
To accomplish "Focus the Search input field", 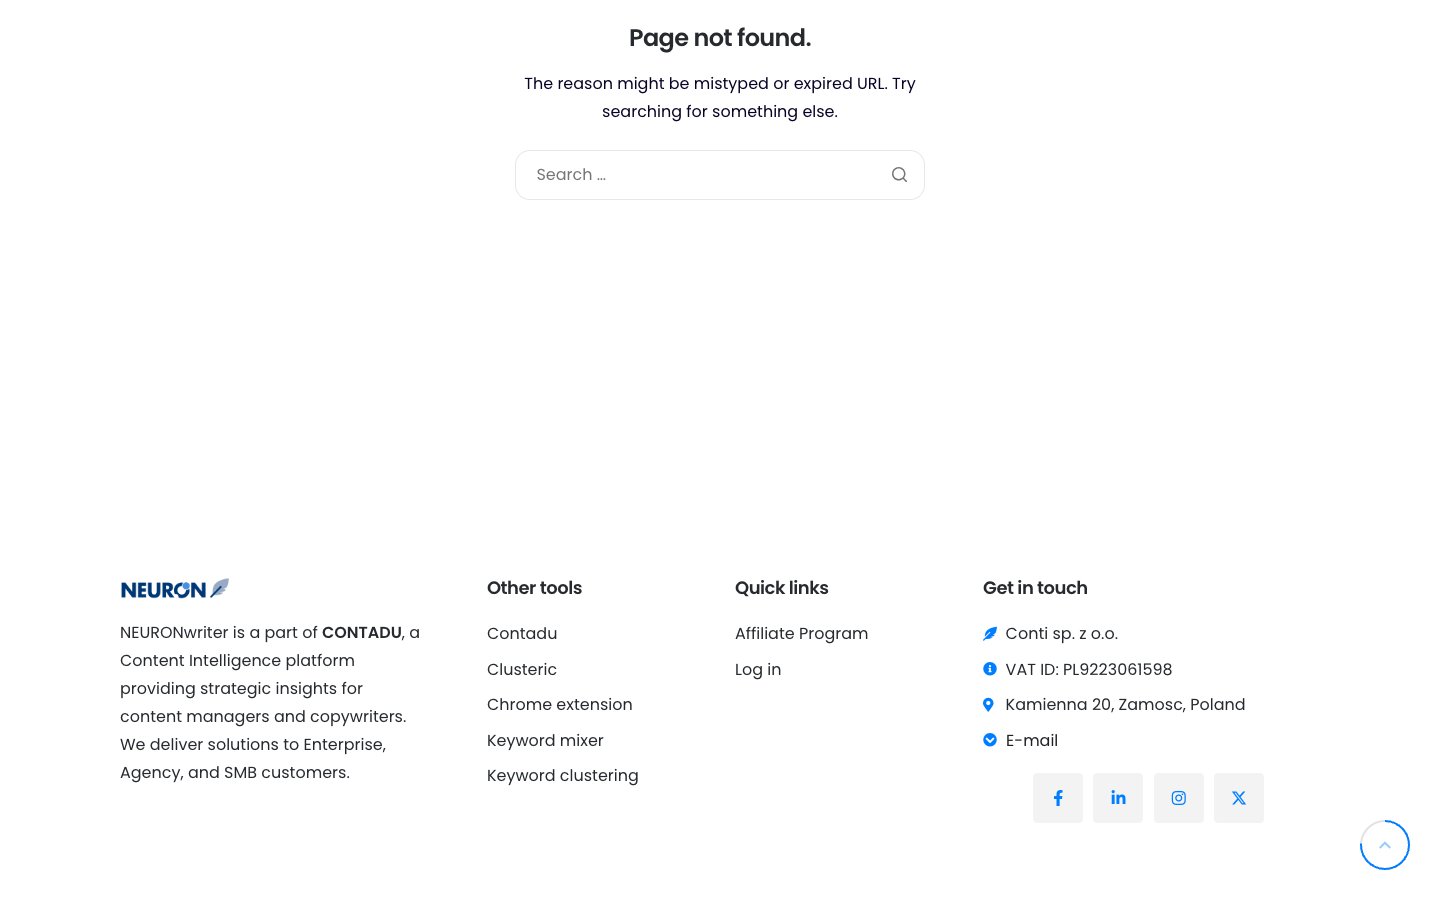I will coord(700,175).
